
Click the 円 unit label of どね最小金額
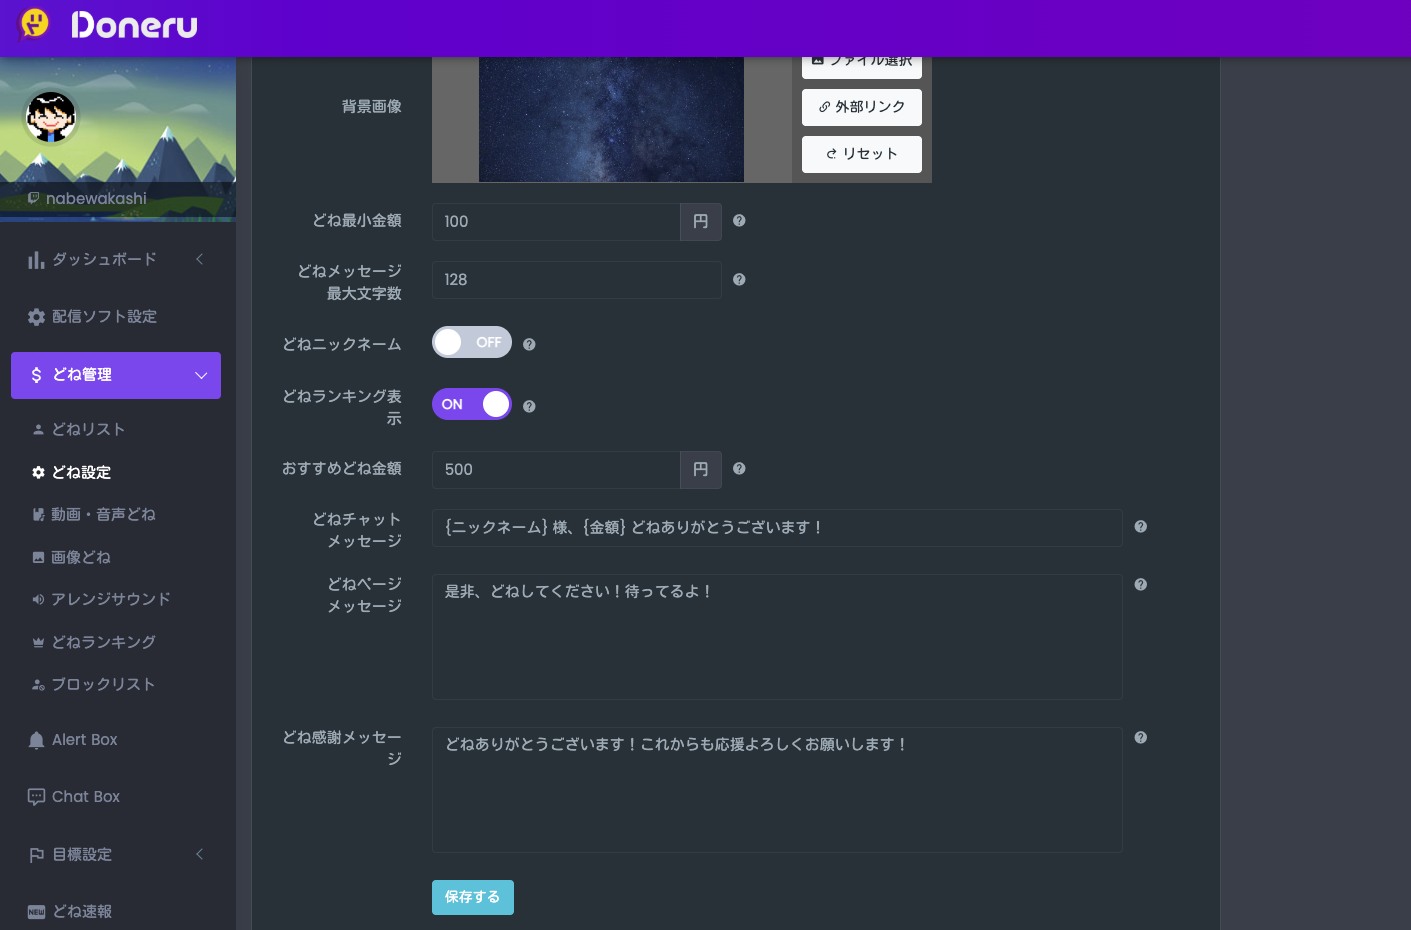pyautogui.click(x=701, y=222)
